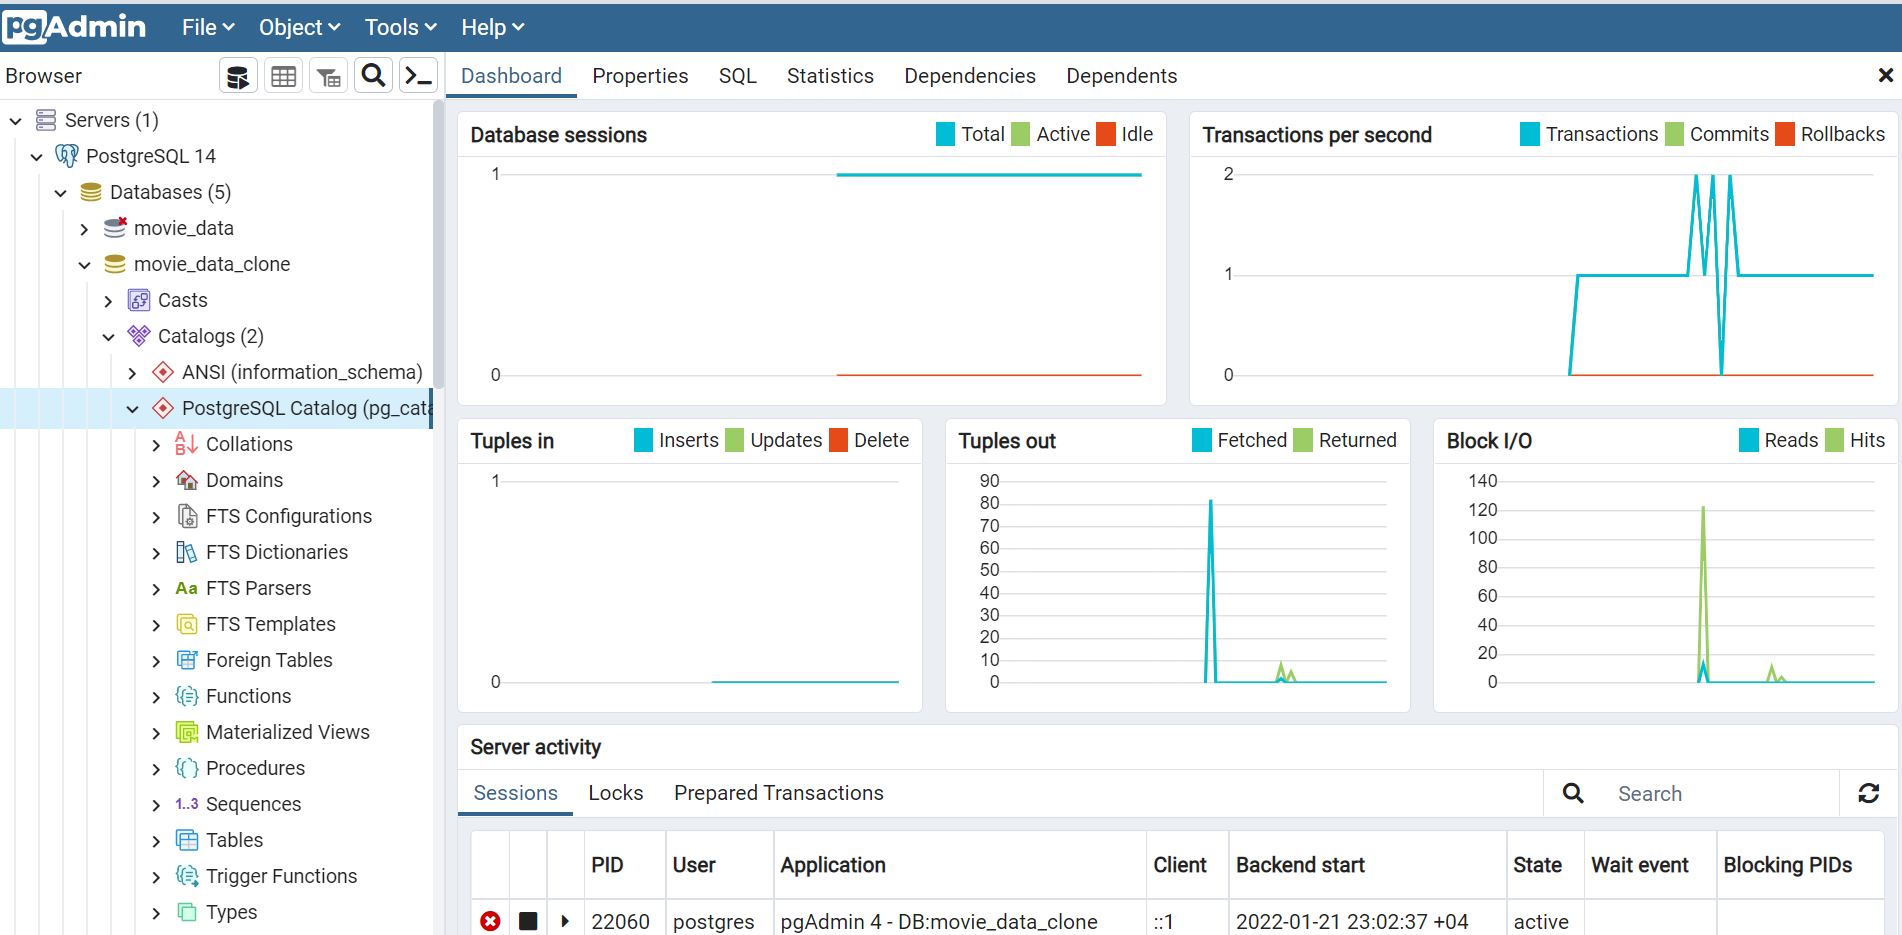Select the PostgreSQL 14 elephant icon

point(67,156)
